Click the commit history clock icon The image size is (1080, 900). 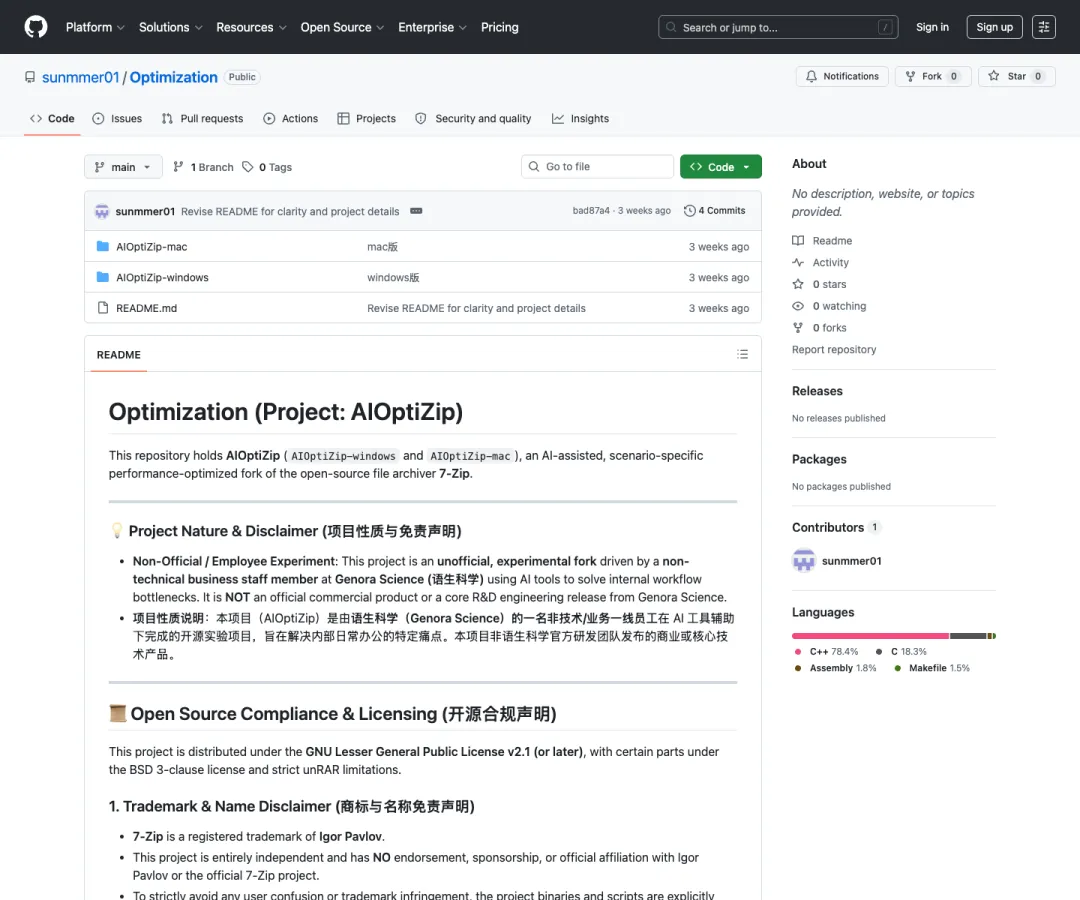(689, 211)
